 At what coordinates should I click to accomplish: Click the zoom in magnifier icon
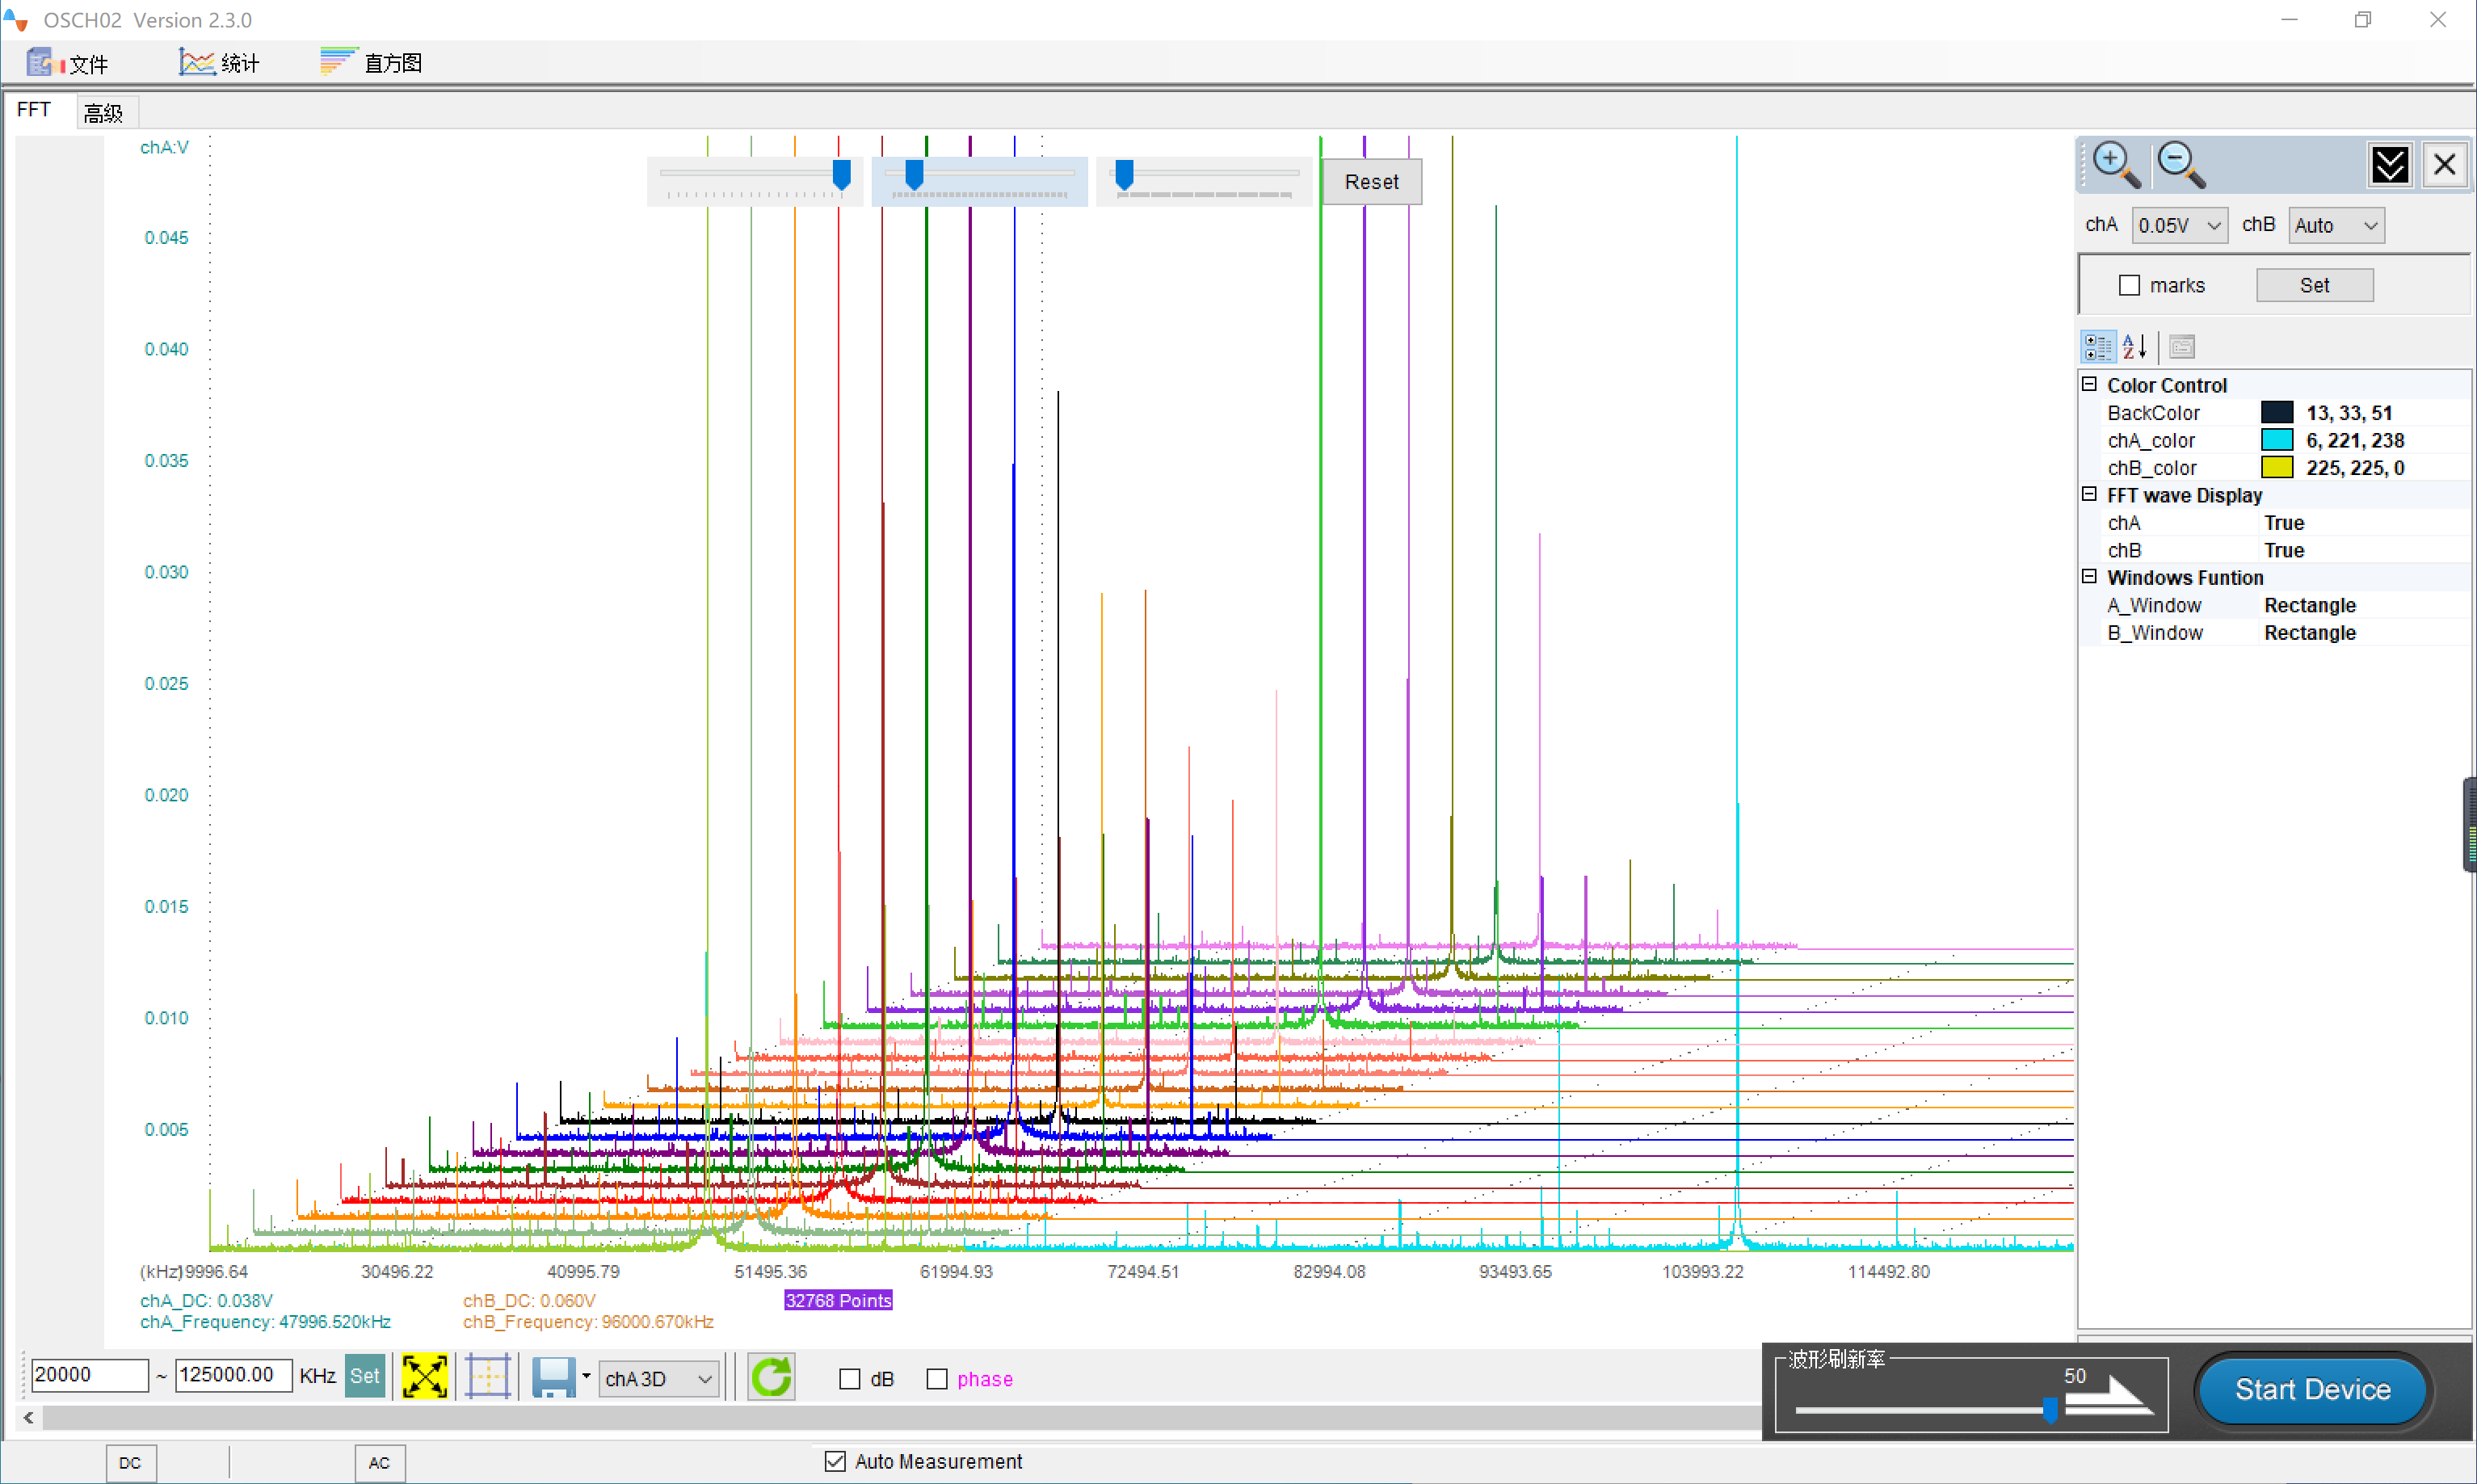2115,164
